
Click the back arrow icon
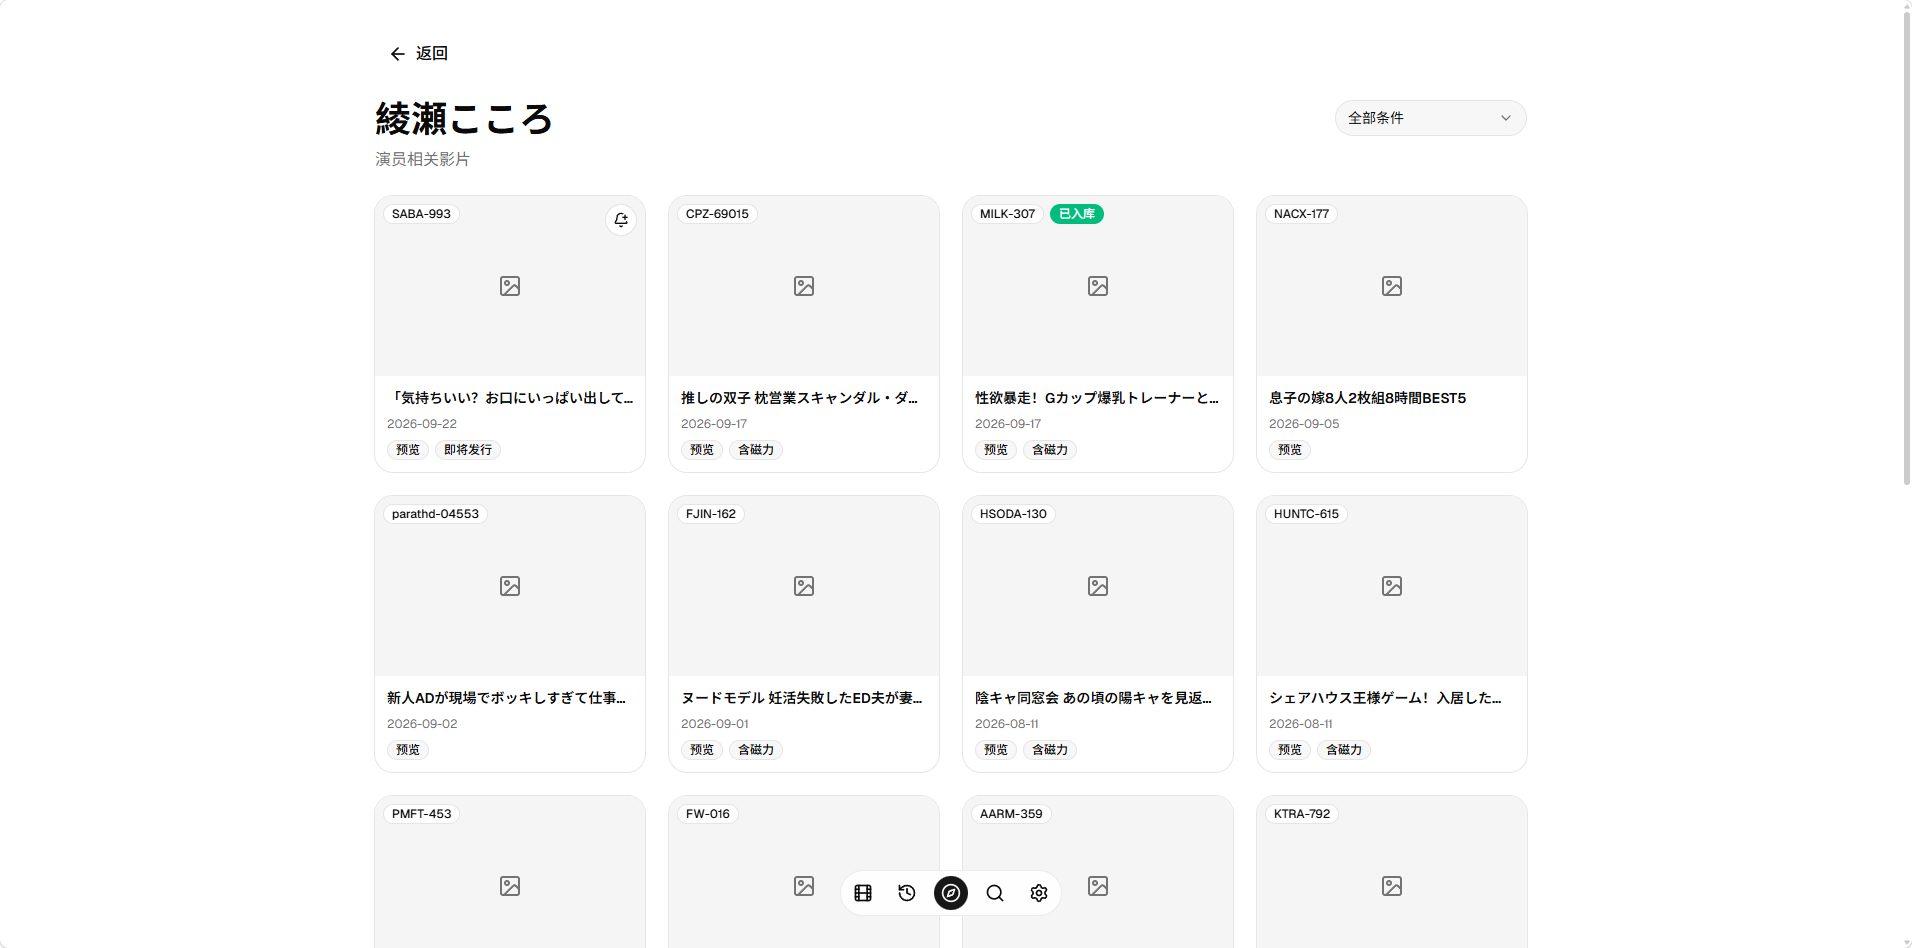click(x=397, y=54)
